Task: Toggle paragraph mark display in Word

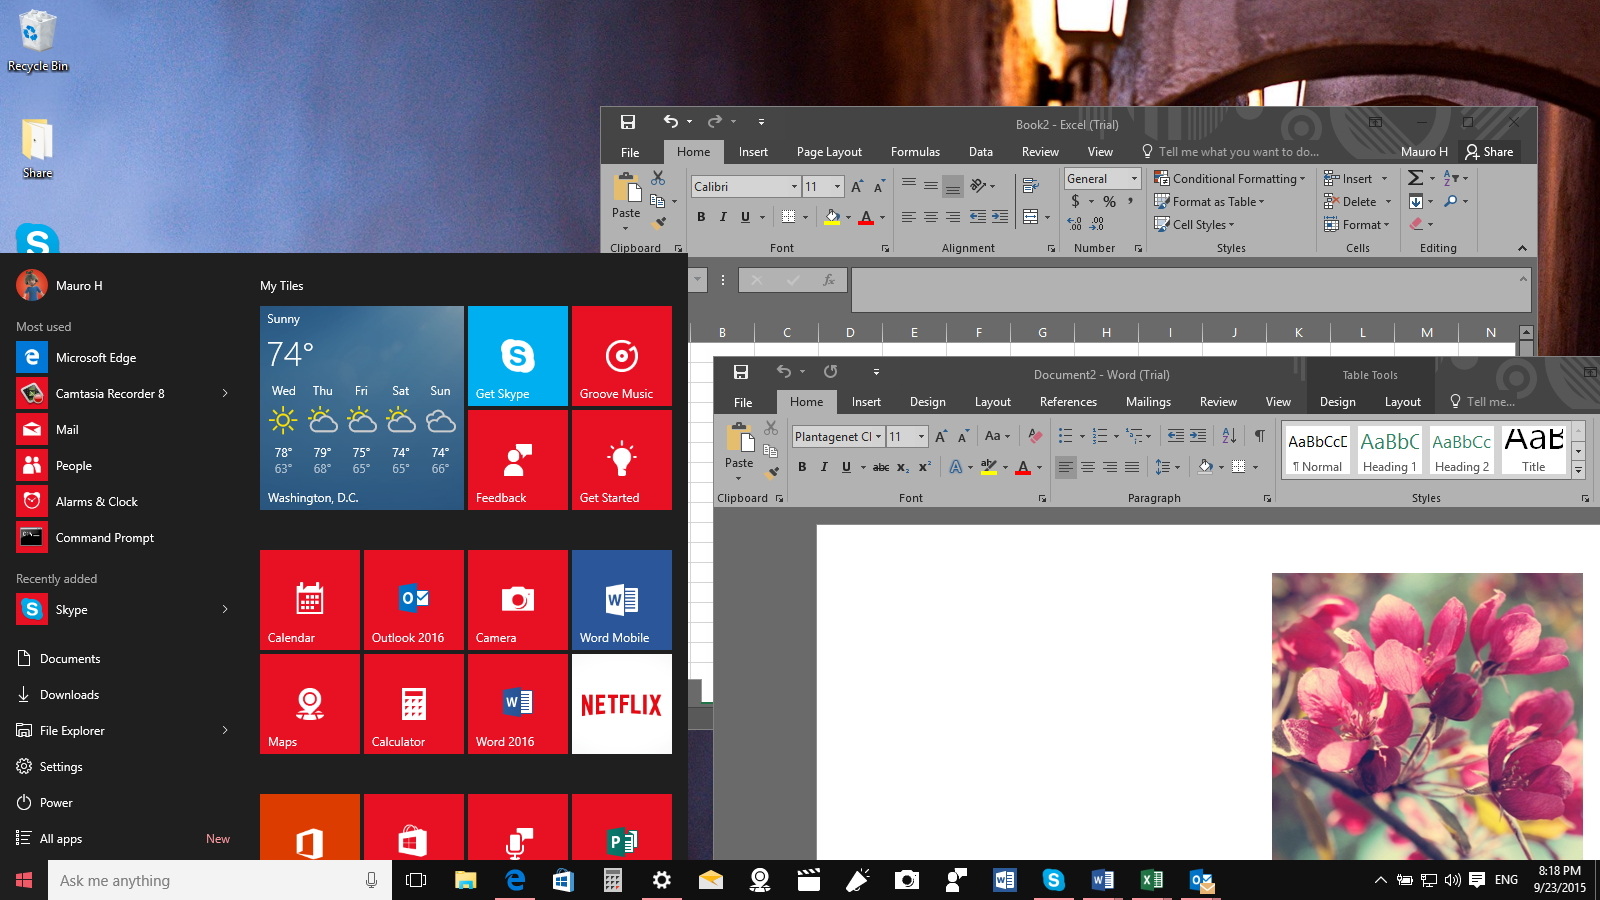Action: pos(1257,437)
